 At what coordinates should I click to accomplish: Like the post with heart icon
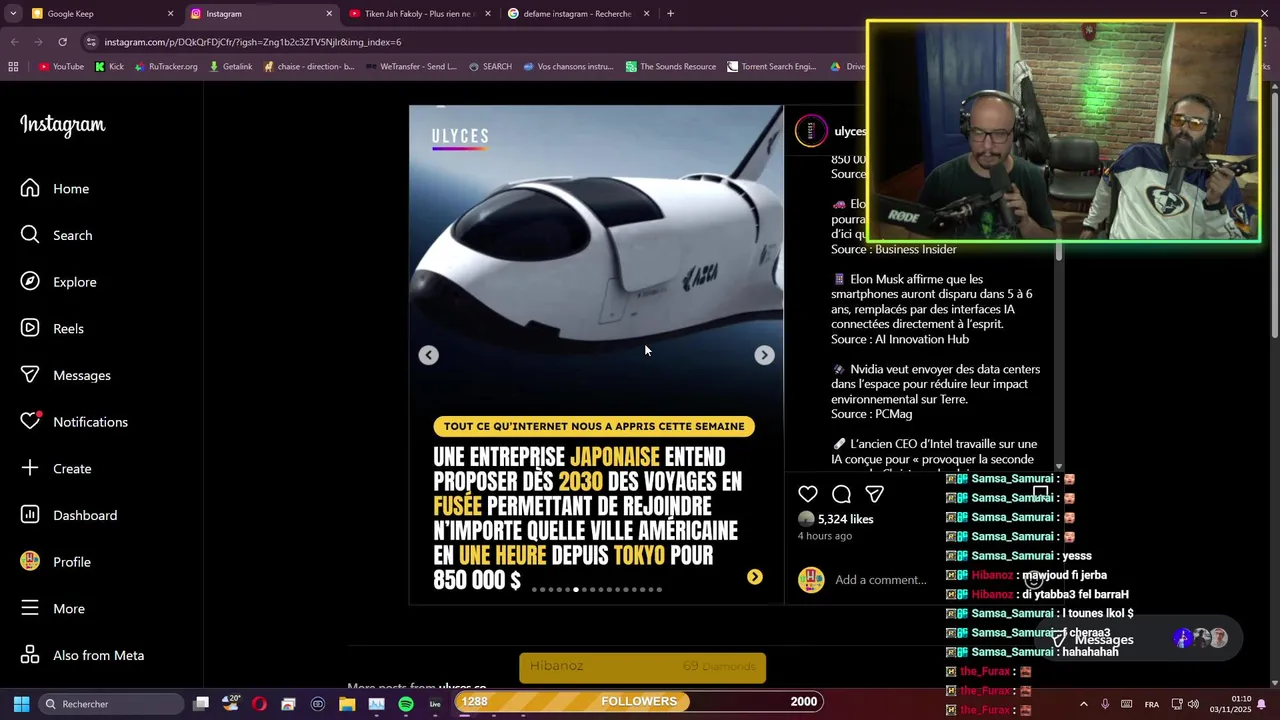808,494
